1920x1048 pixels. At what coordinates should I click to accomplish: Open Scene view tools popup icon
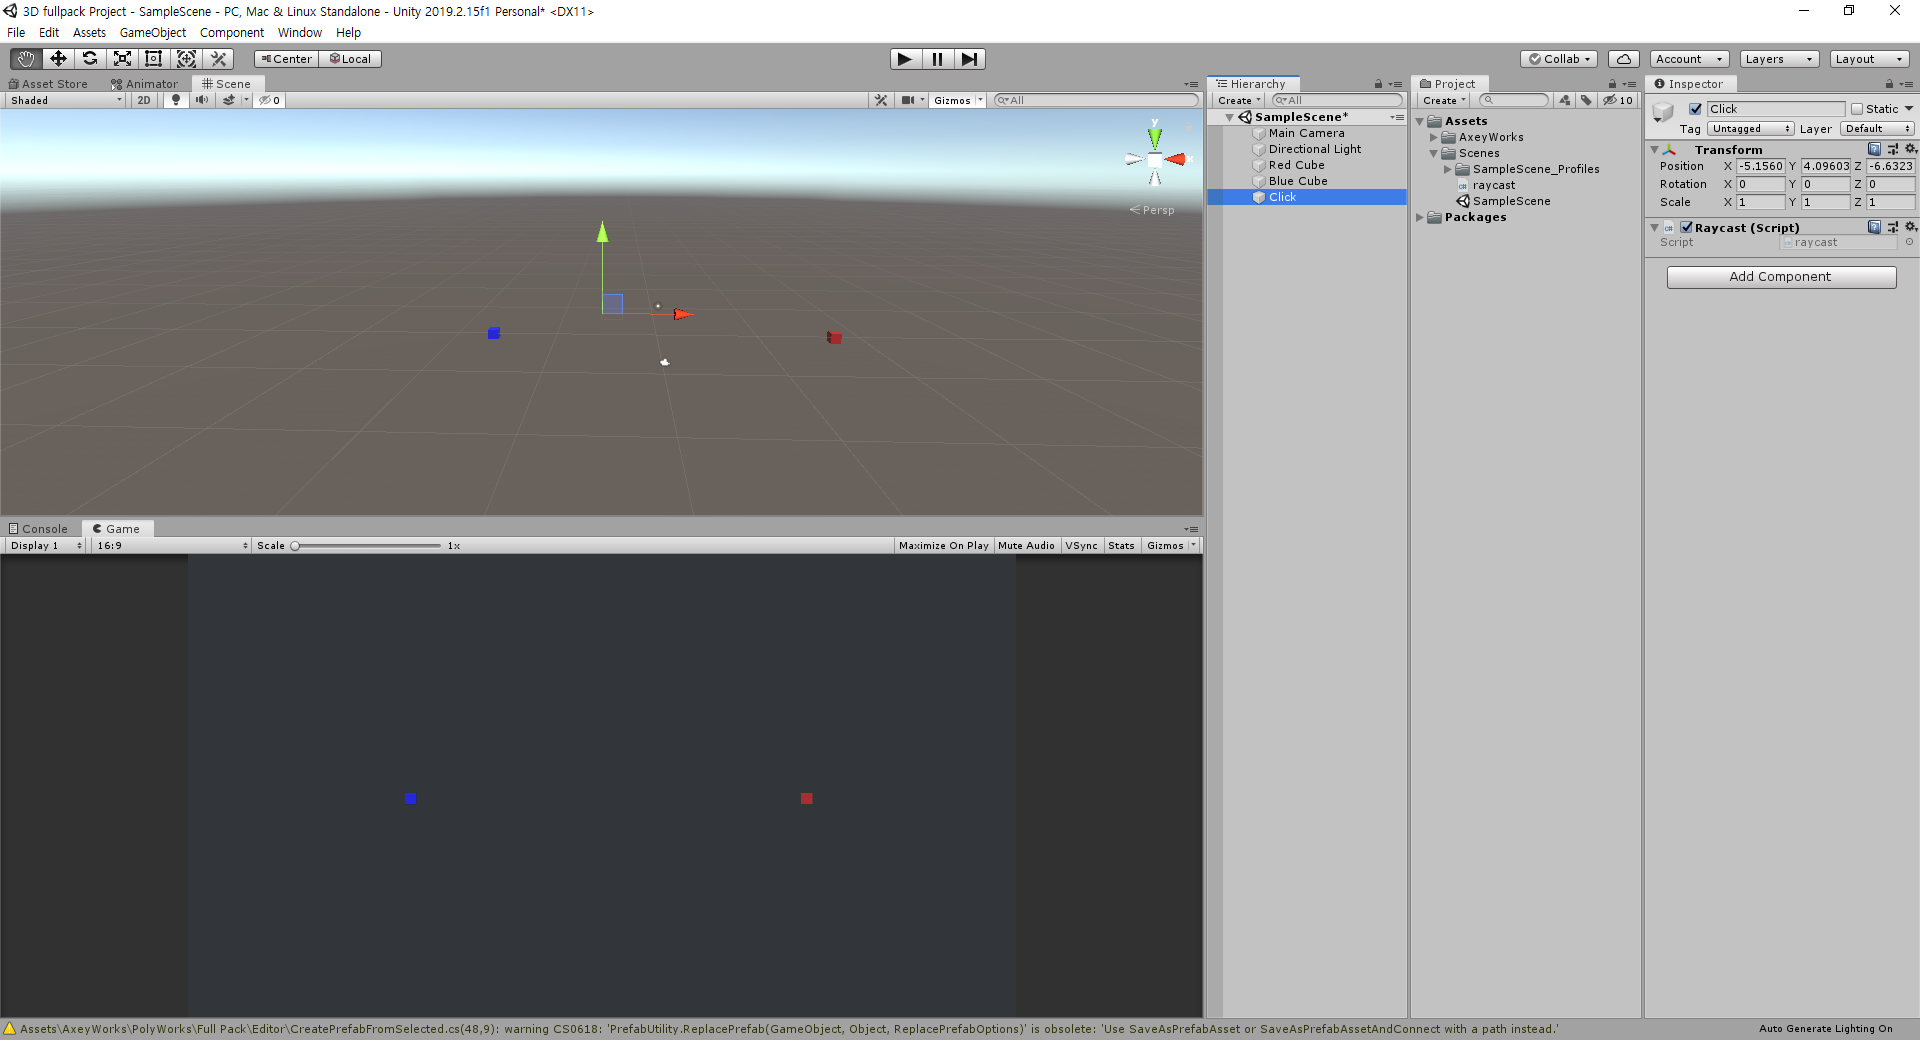pyautogui.click(x=881, y=100)
